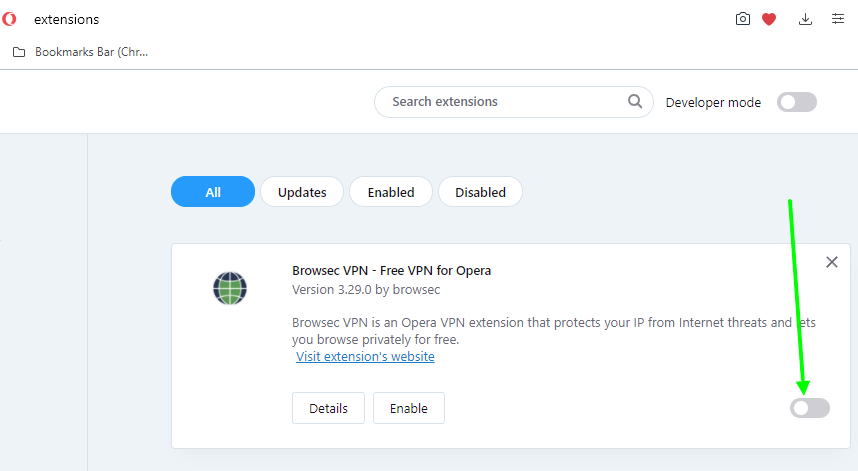Open the downloads icon
The image size is (858, 471).
[805, 19]
